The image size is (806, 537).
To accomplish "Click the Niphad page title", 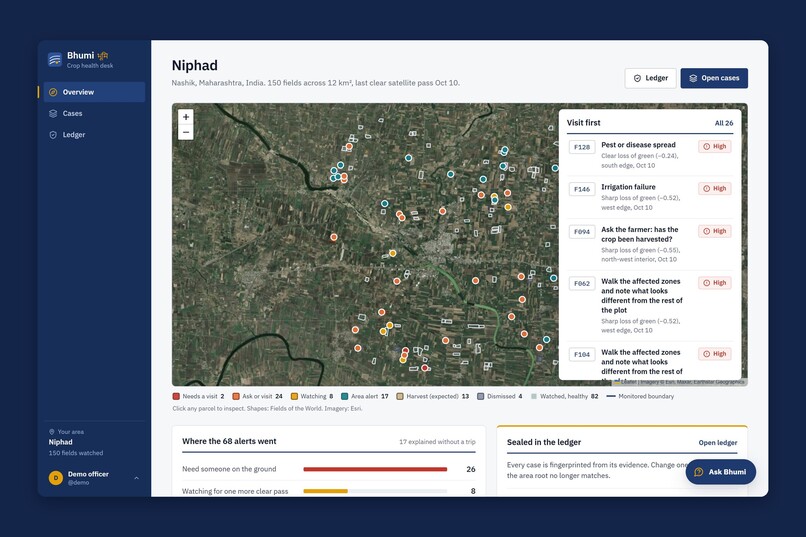I will [x=195, y=65].
